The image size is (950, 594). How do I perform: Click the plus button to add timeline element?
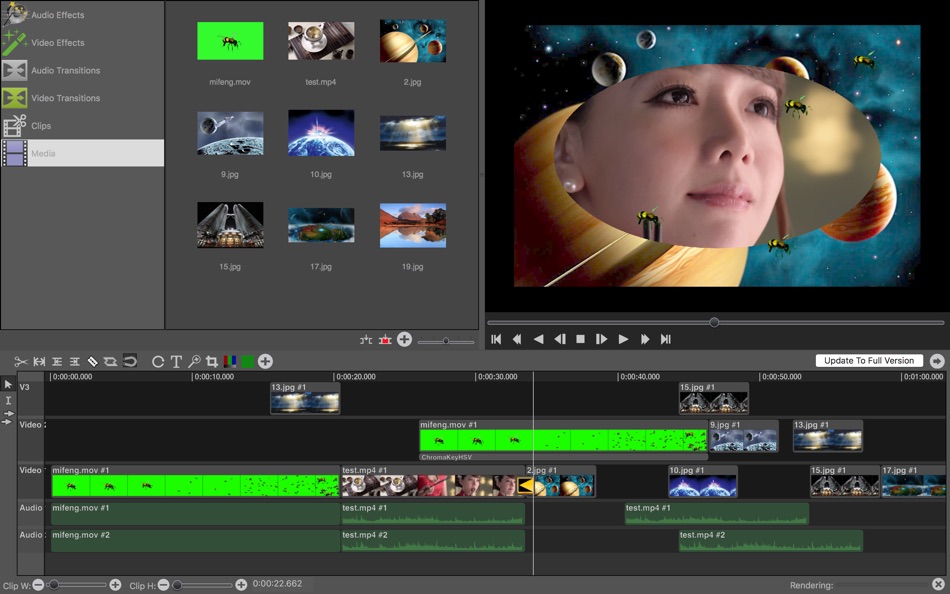click(x=264, y=361)
